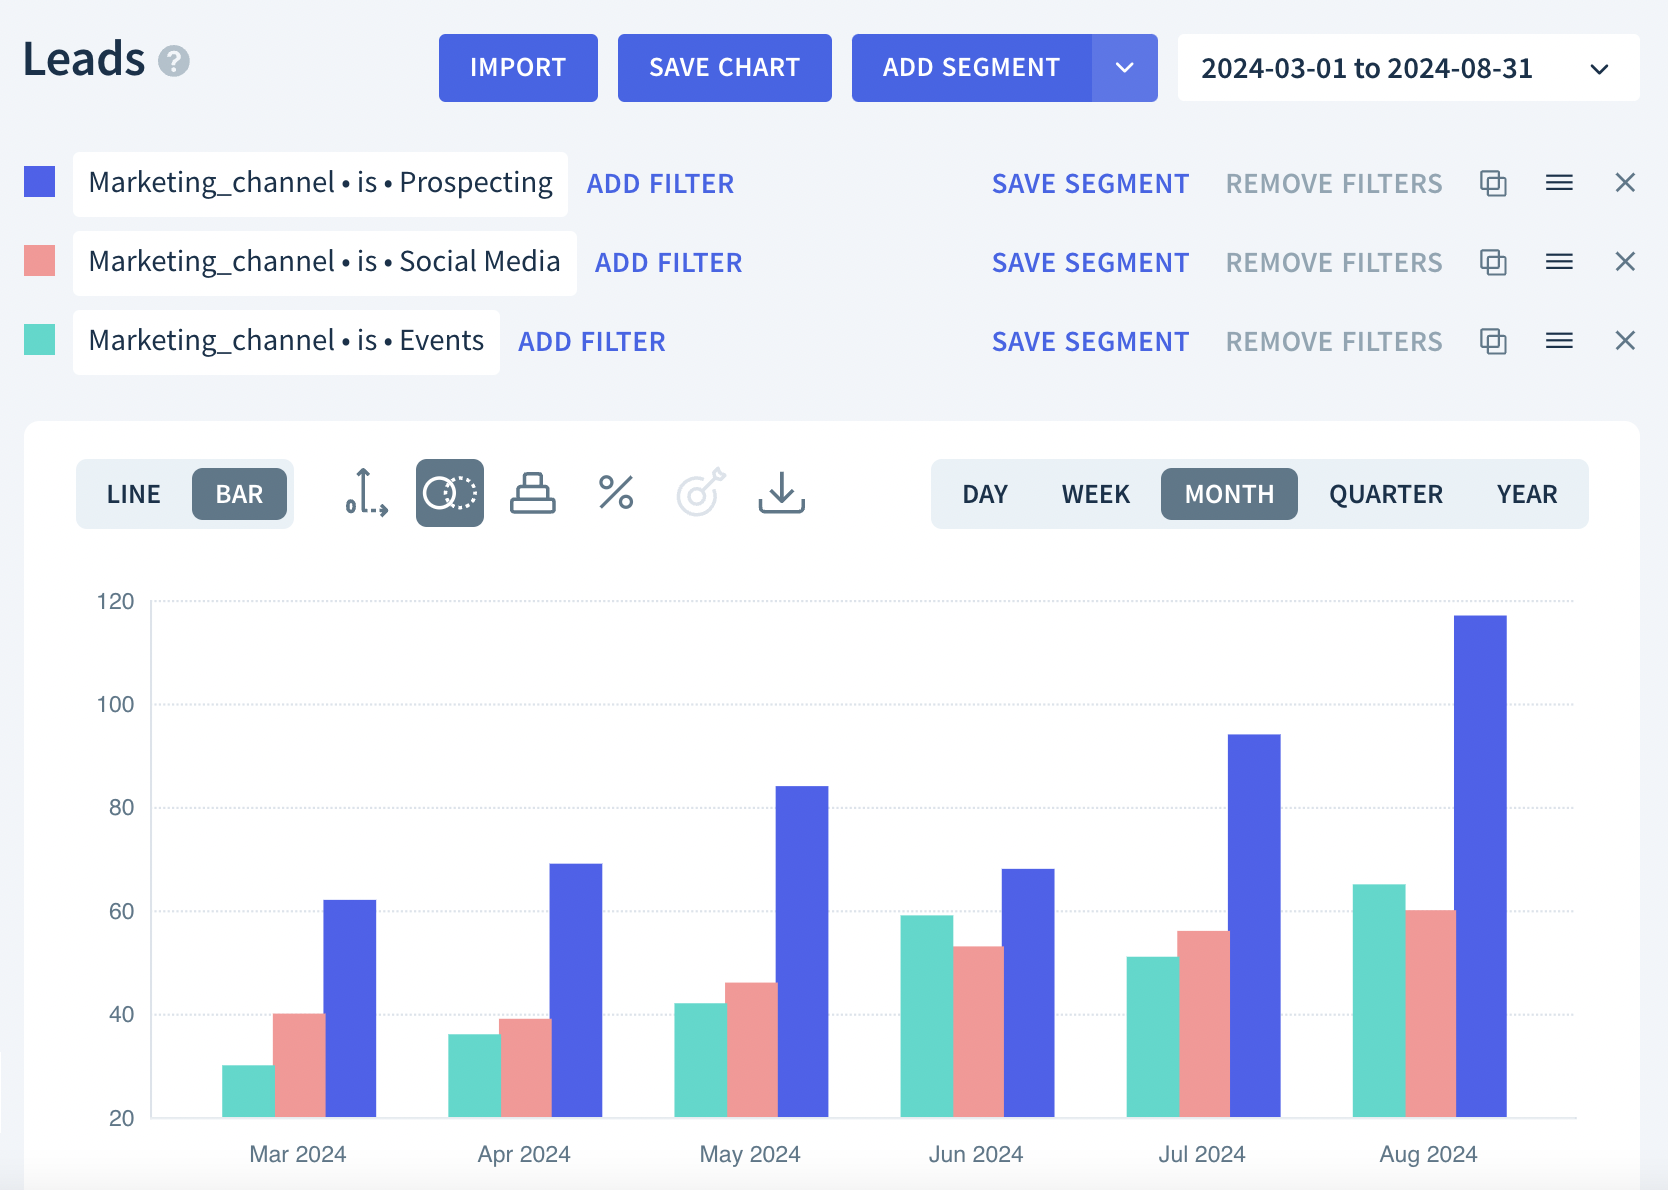
Task: Click the pink Social Media segment color swatch
Action: point(40,261)
